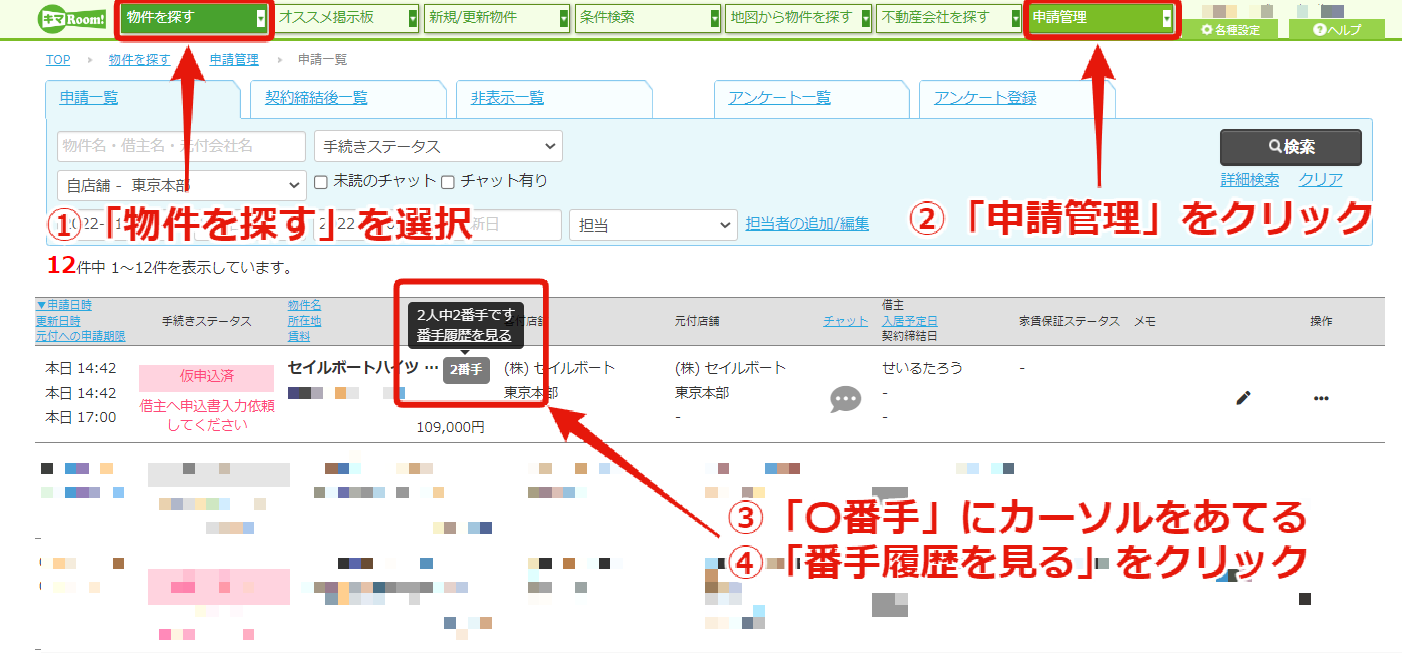Expand the 担当 dropdown
1402x653 pixels.
pyautogui.click(x=653, y=224)
